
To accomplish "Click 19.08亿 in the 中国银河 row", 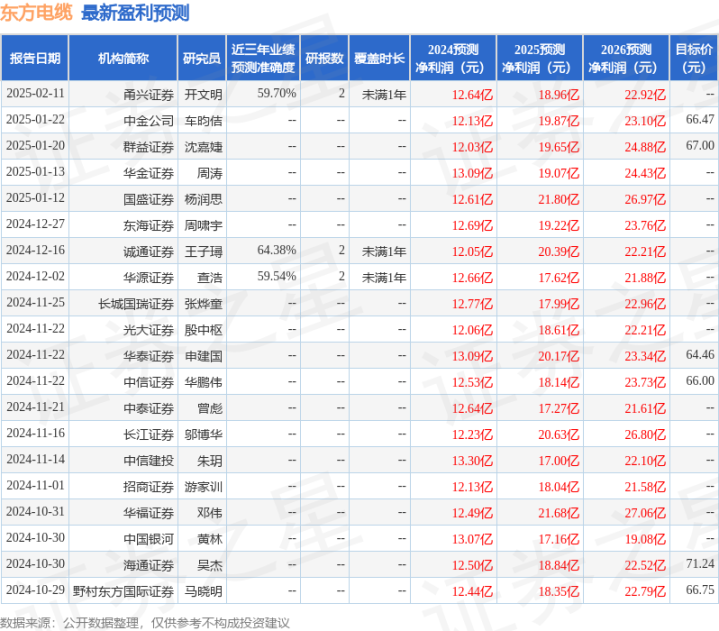I will pos(645,539).
